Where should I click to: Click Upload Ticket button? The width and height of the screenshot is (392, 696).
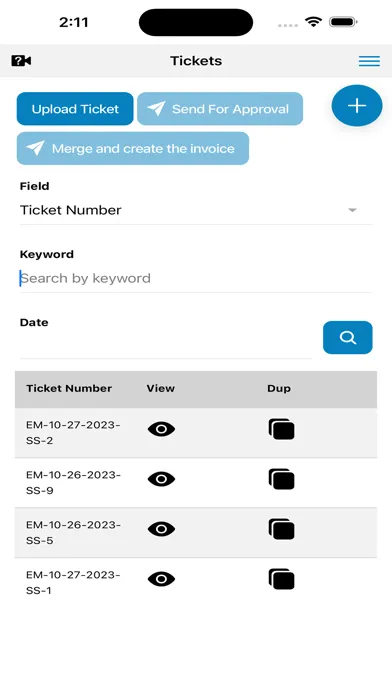click(x=75, y=109)
